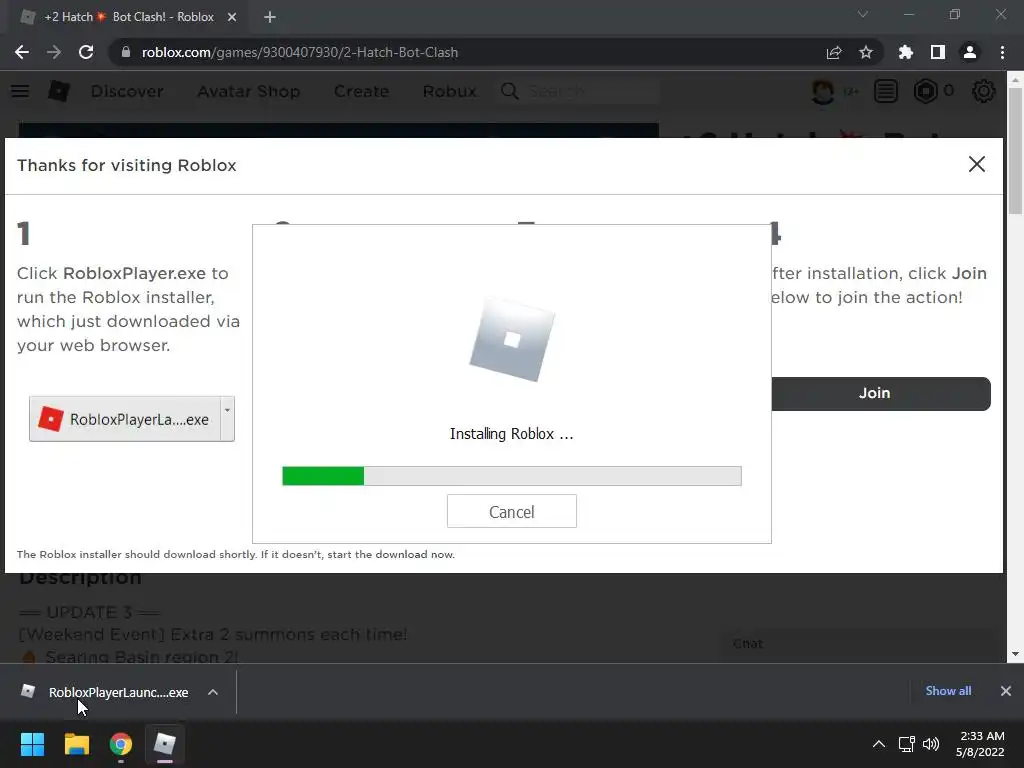Close the downloads bar
This screenshot has height=768, width=1024.
pos(1006,691)
